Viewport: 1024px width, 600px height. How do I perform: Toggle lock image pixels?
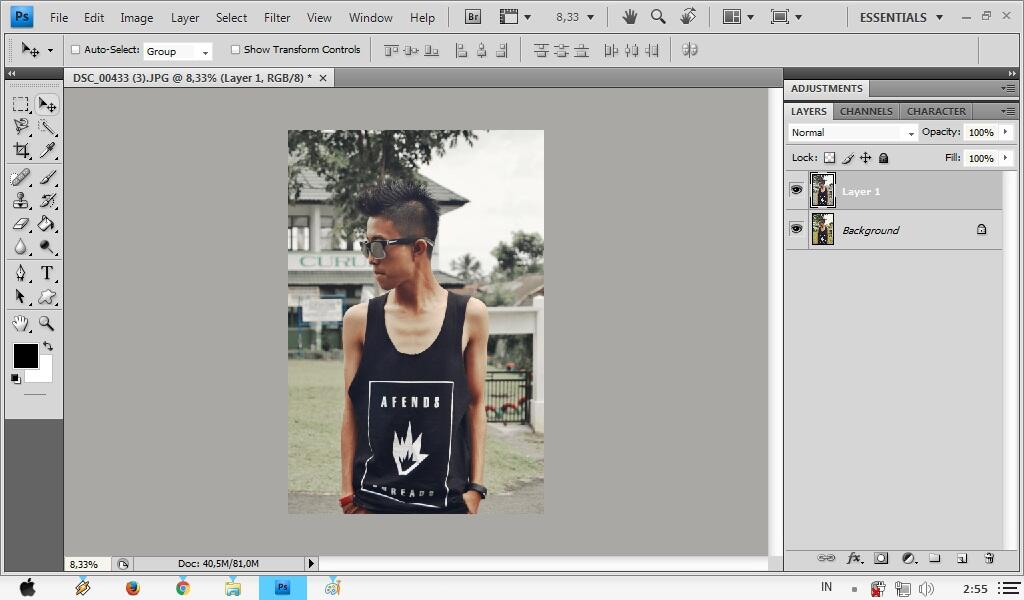click(x=848, y=158)
